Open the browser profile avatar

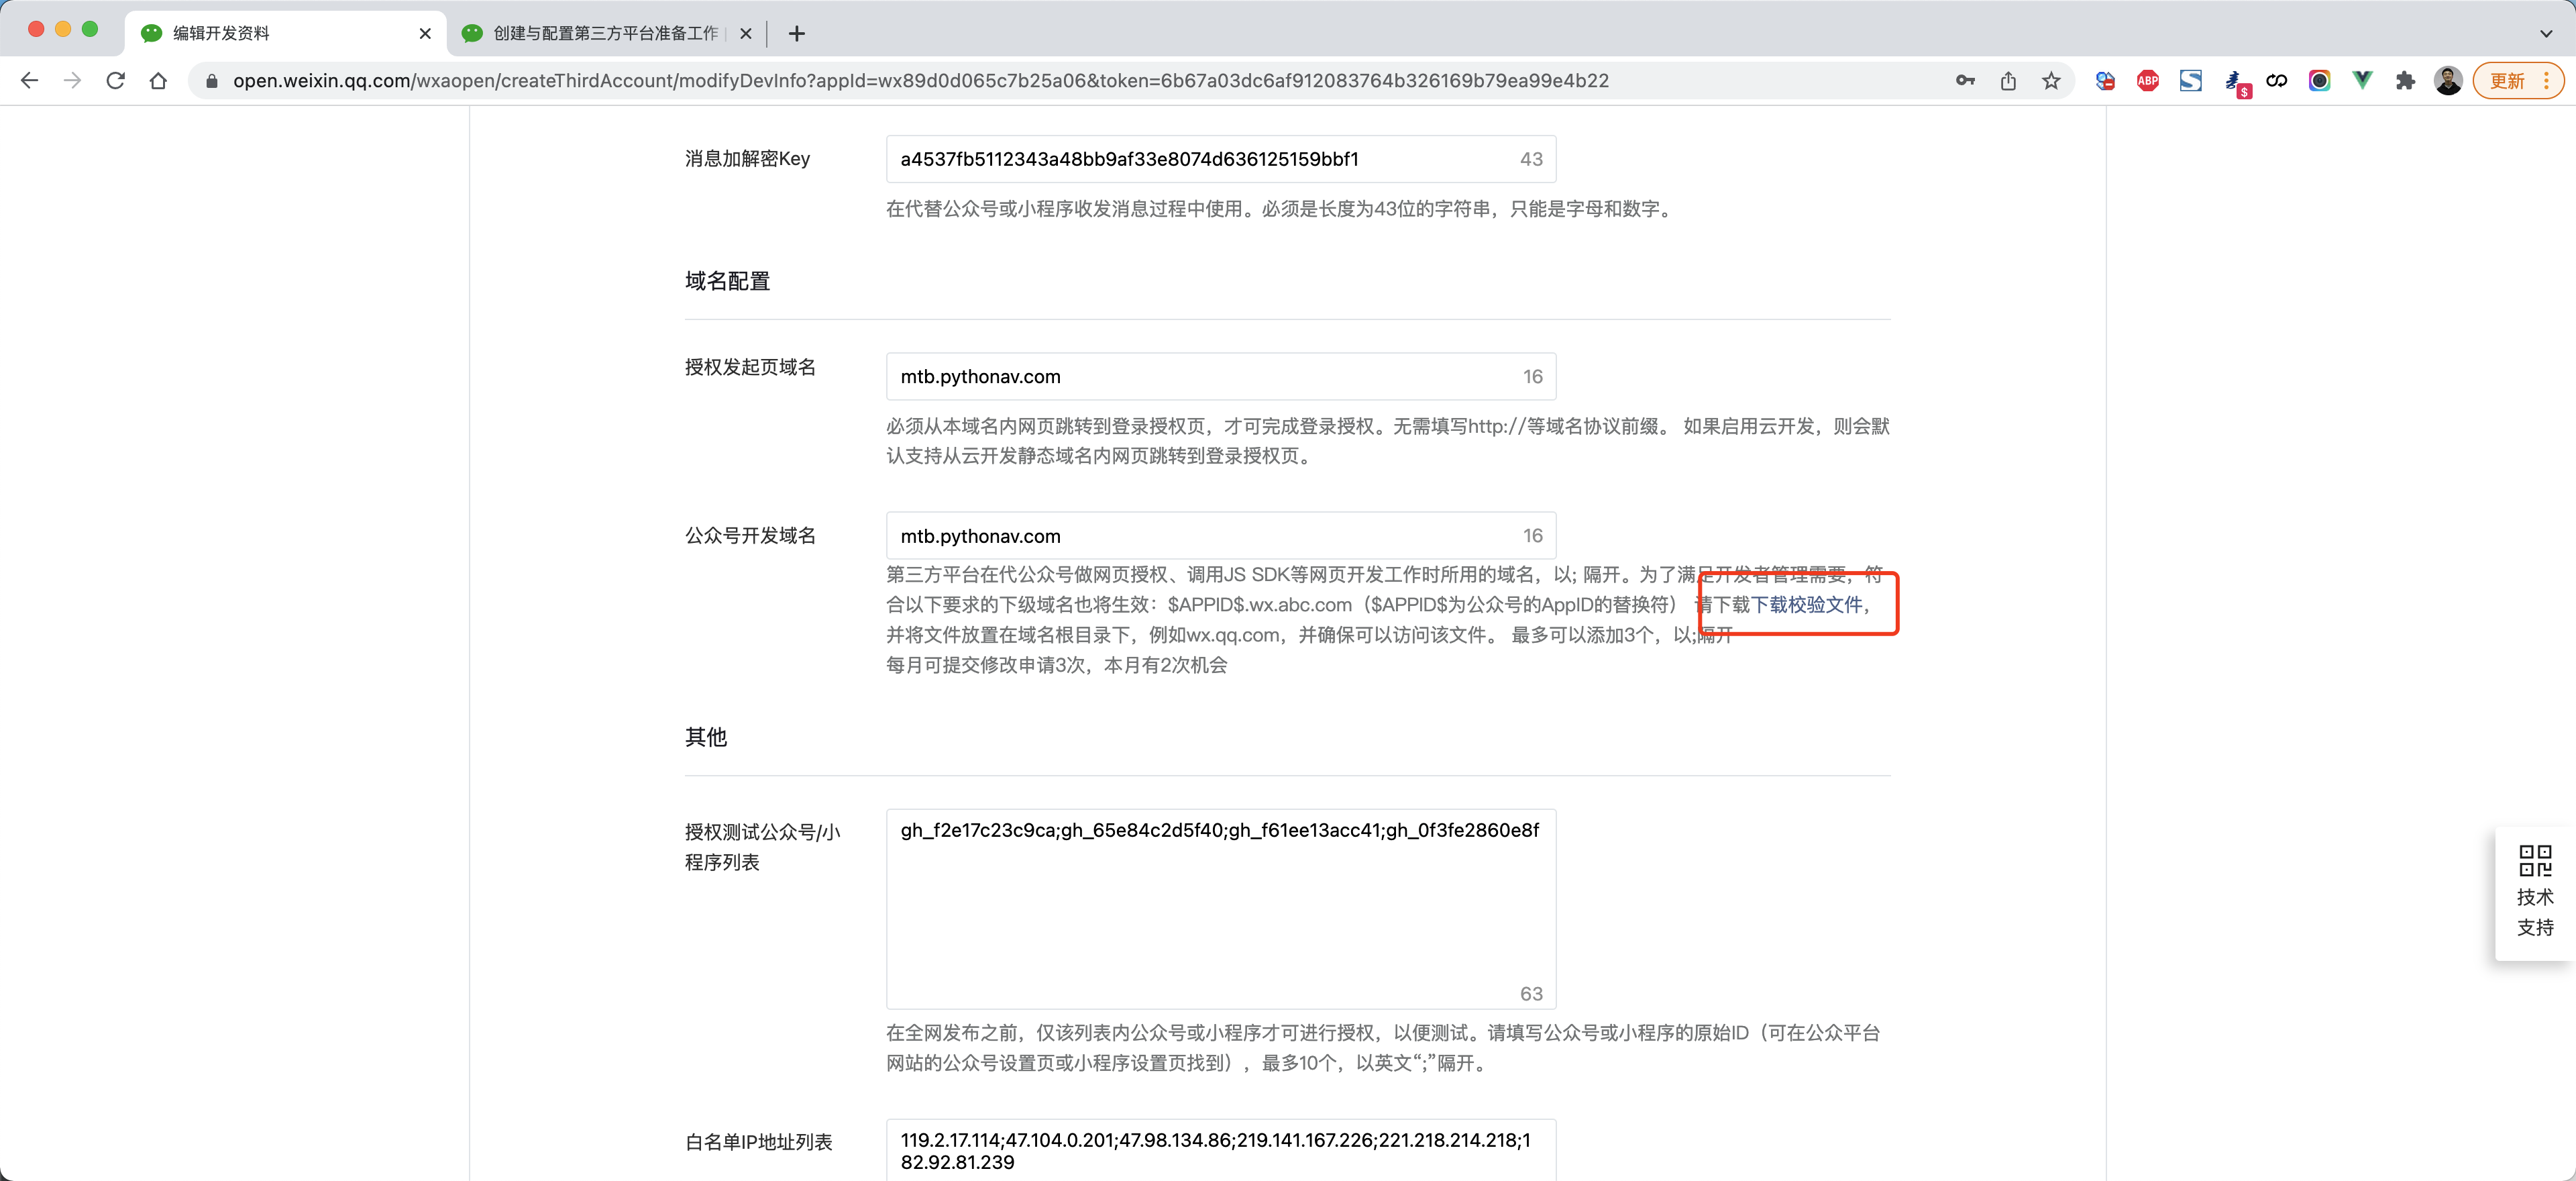coord(2448,81)
